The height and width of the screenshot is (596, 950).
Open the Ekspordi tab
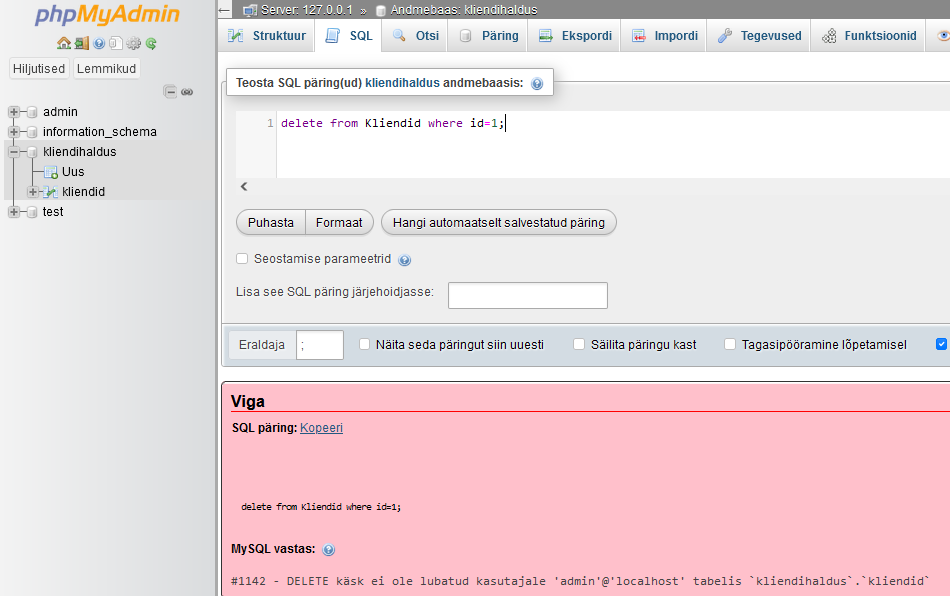point(575,36)
